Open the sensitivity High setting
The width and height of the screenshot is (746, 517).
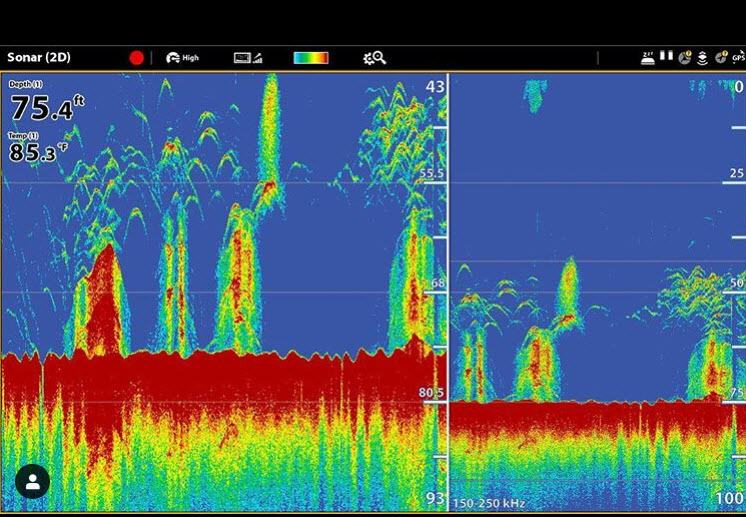(x=182, y=58)
